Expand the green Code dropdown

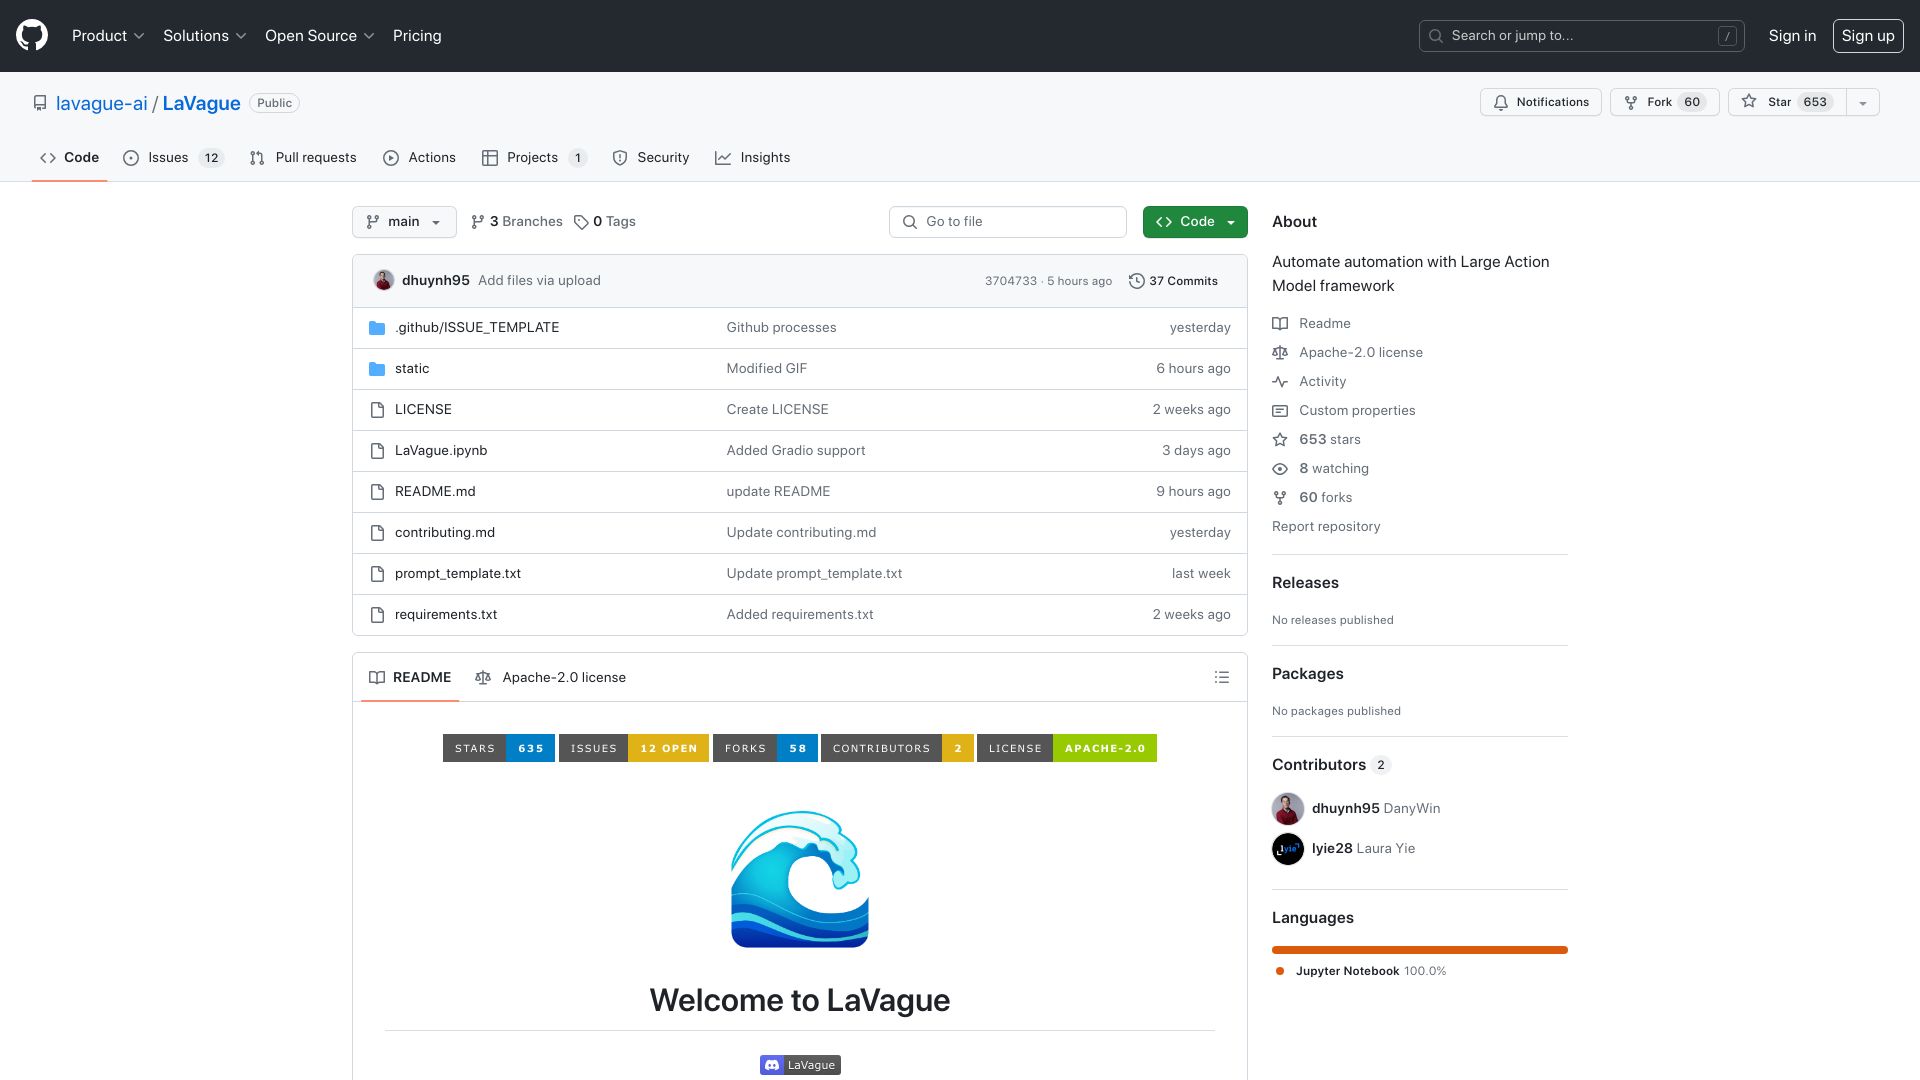click(x=1195, y=222)
